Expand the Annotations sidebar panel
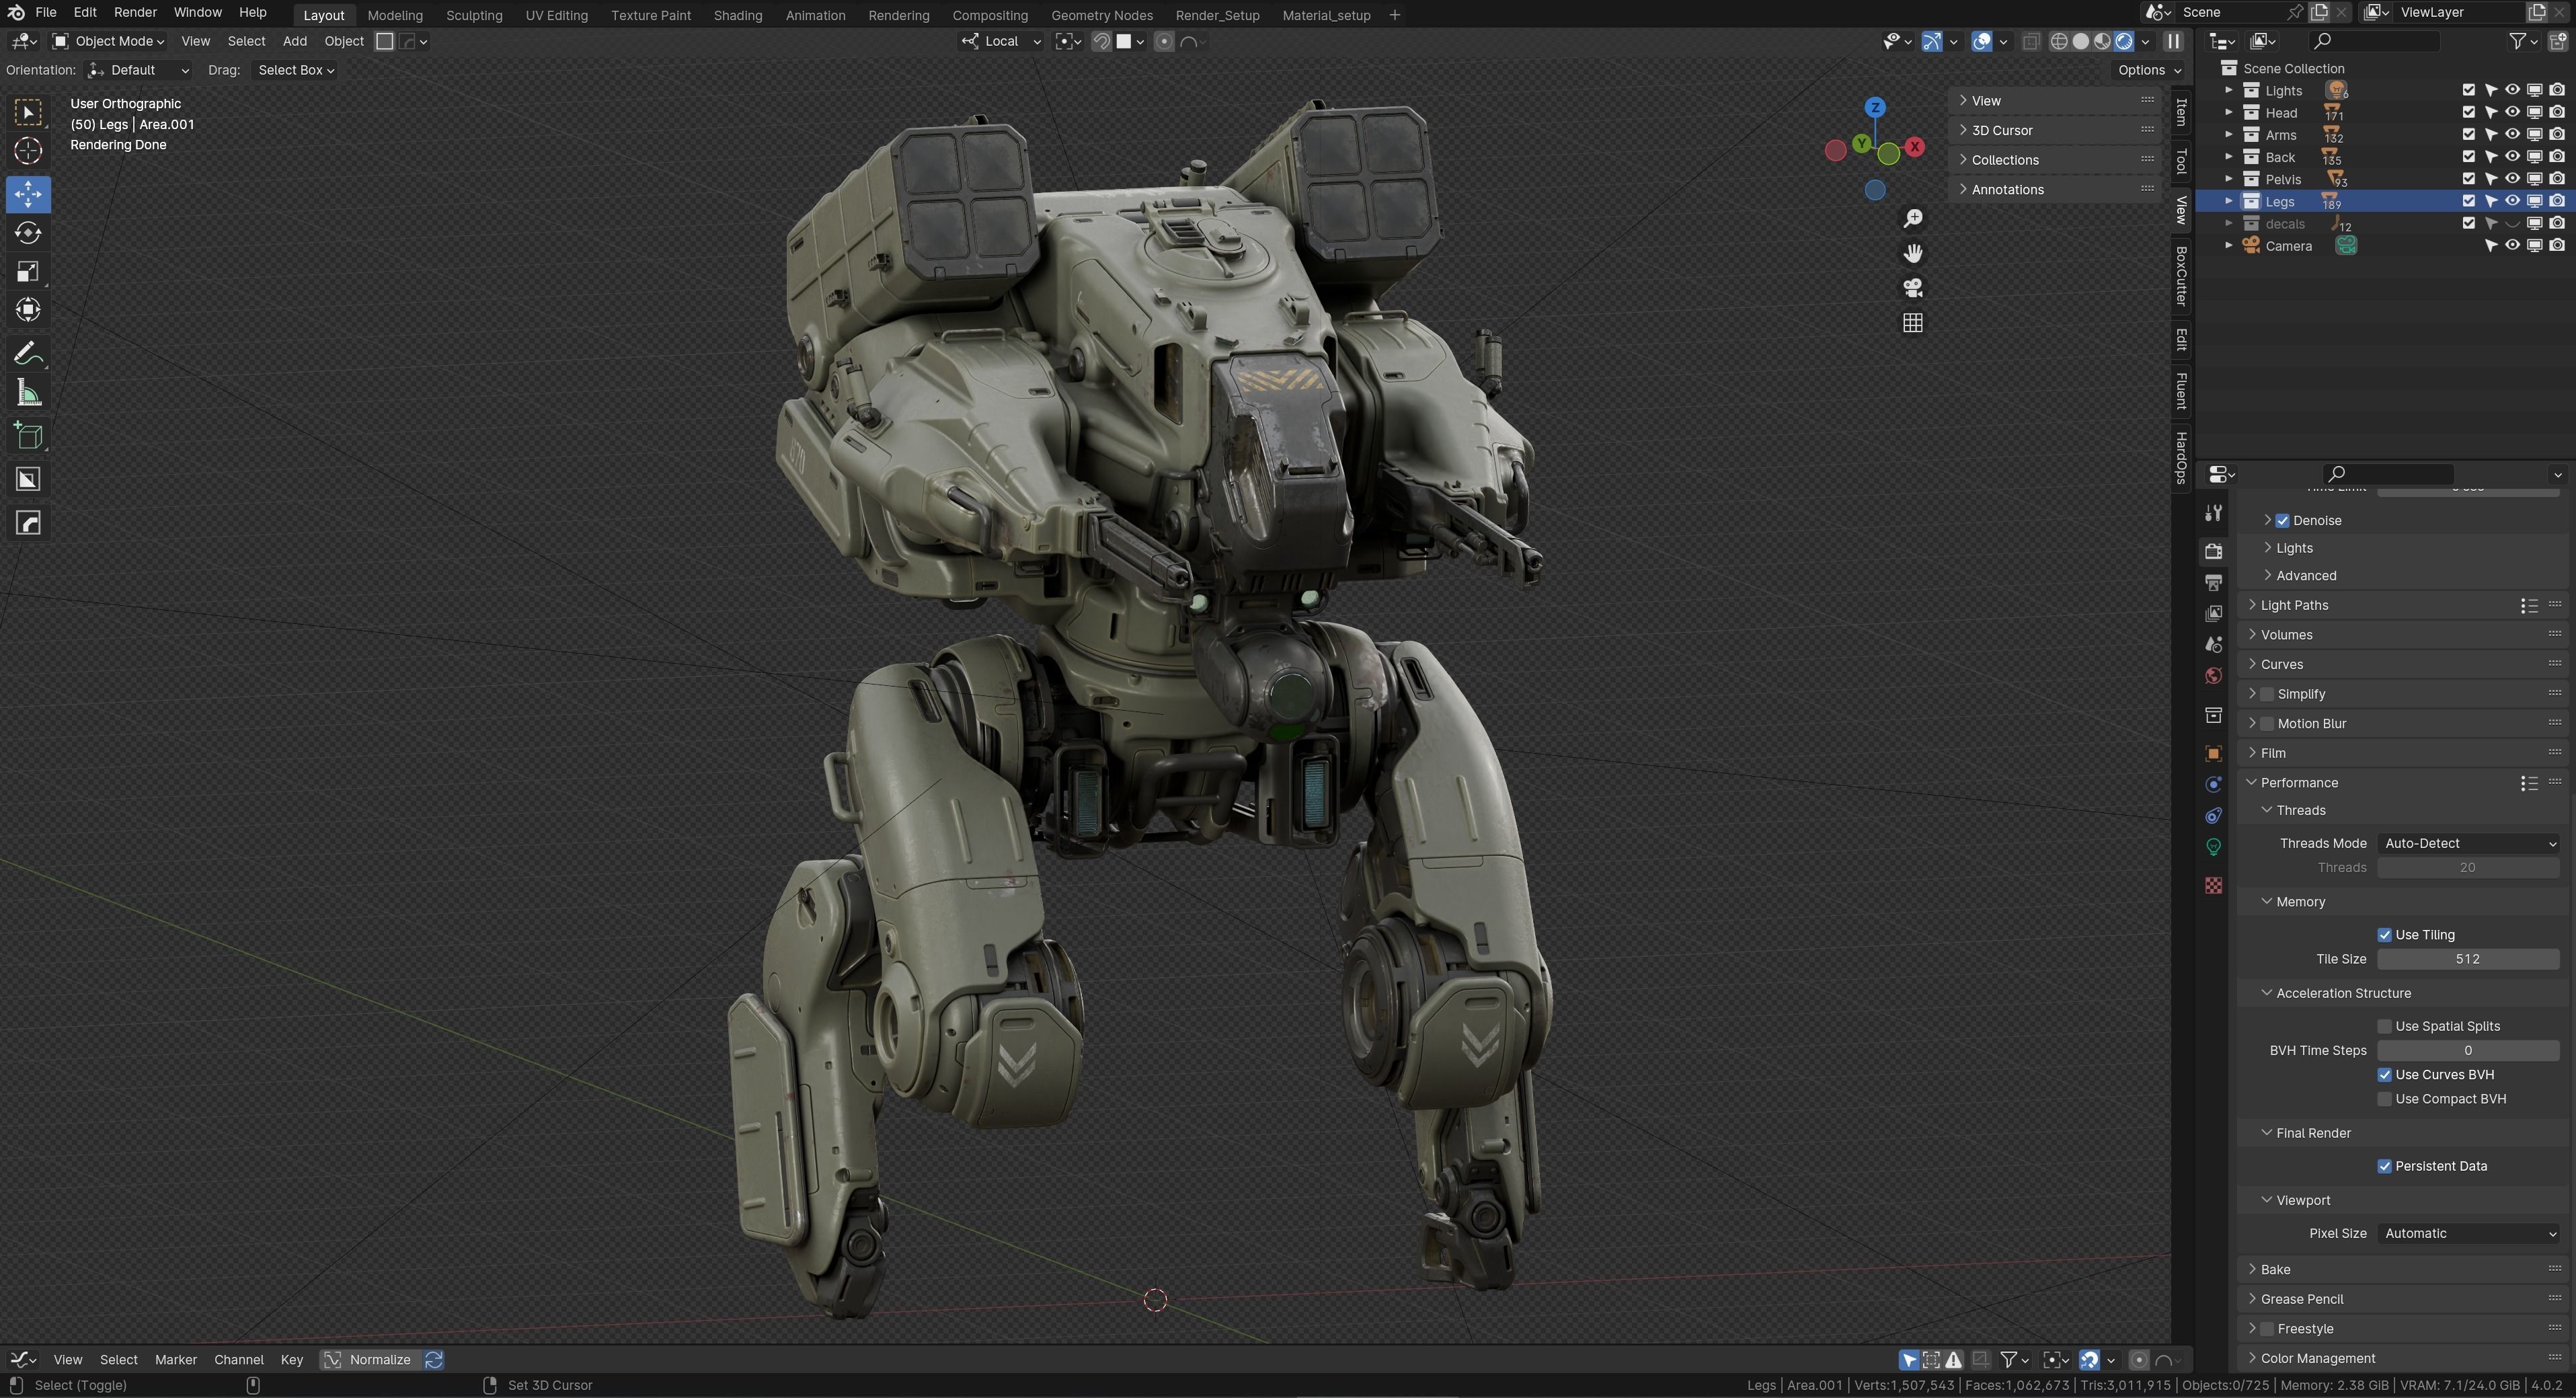 coord(2007,190)
